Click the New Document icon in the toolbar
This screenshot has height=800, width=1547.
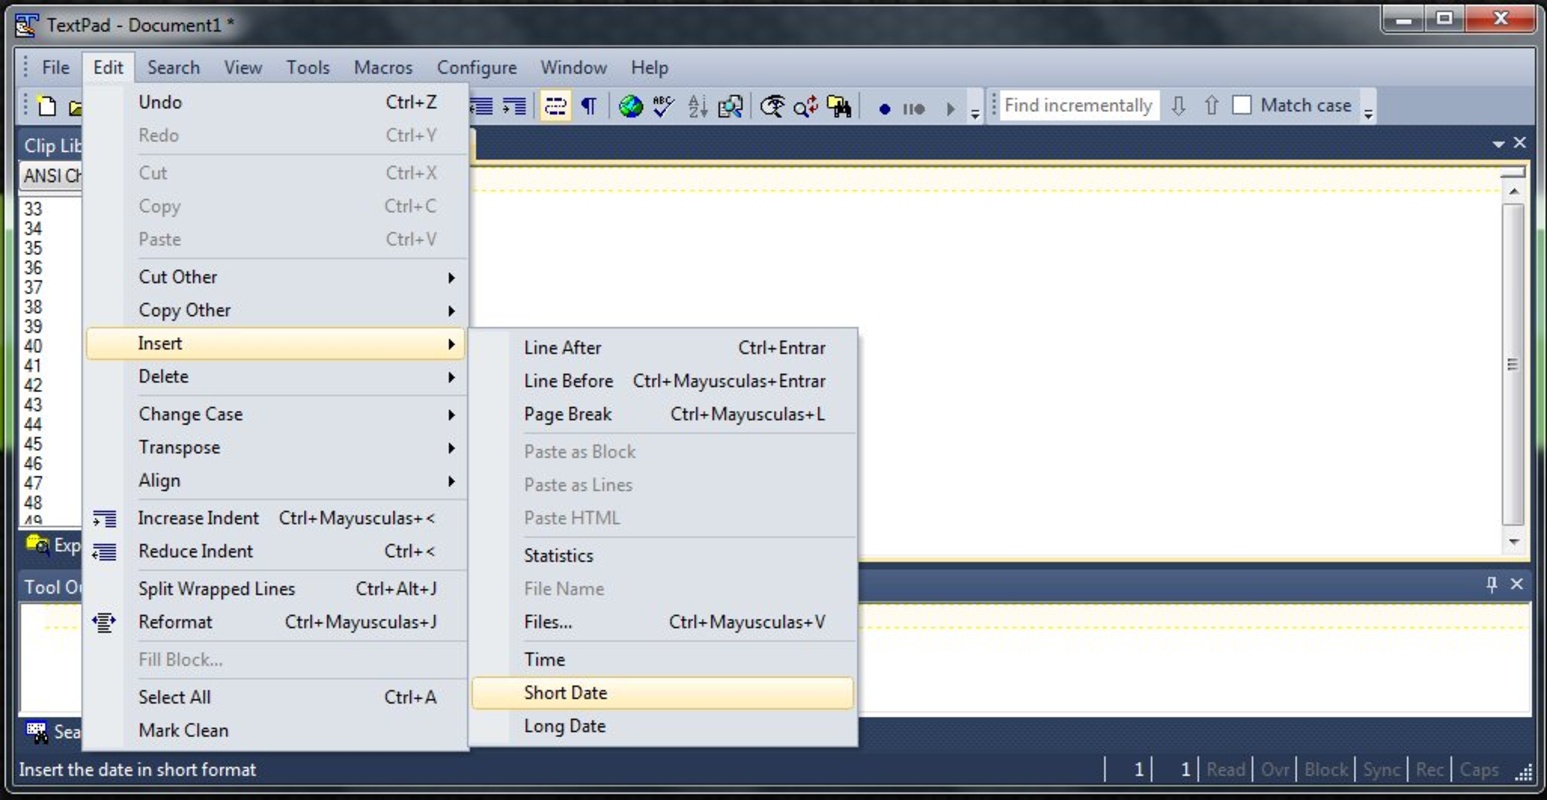coord(46,106)
